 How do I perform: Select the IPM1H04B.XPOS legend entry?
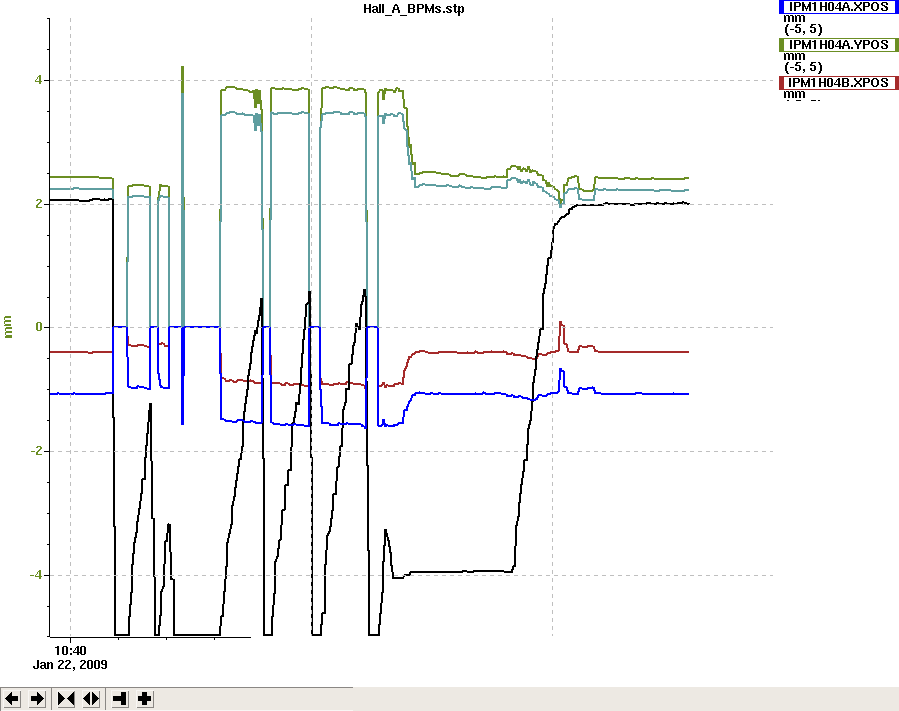838,83
